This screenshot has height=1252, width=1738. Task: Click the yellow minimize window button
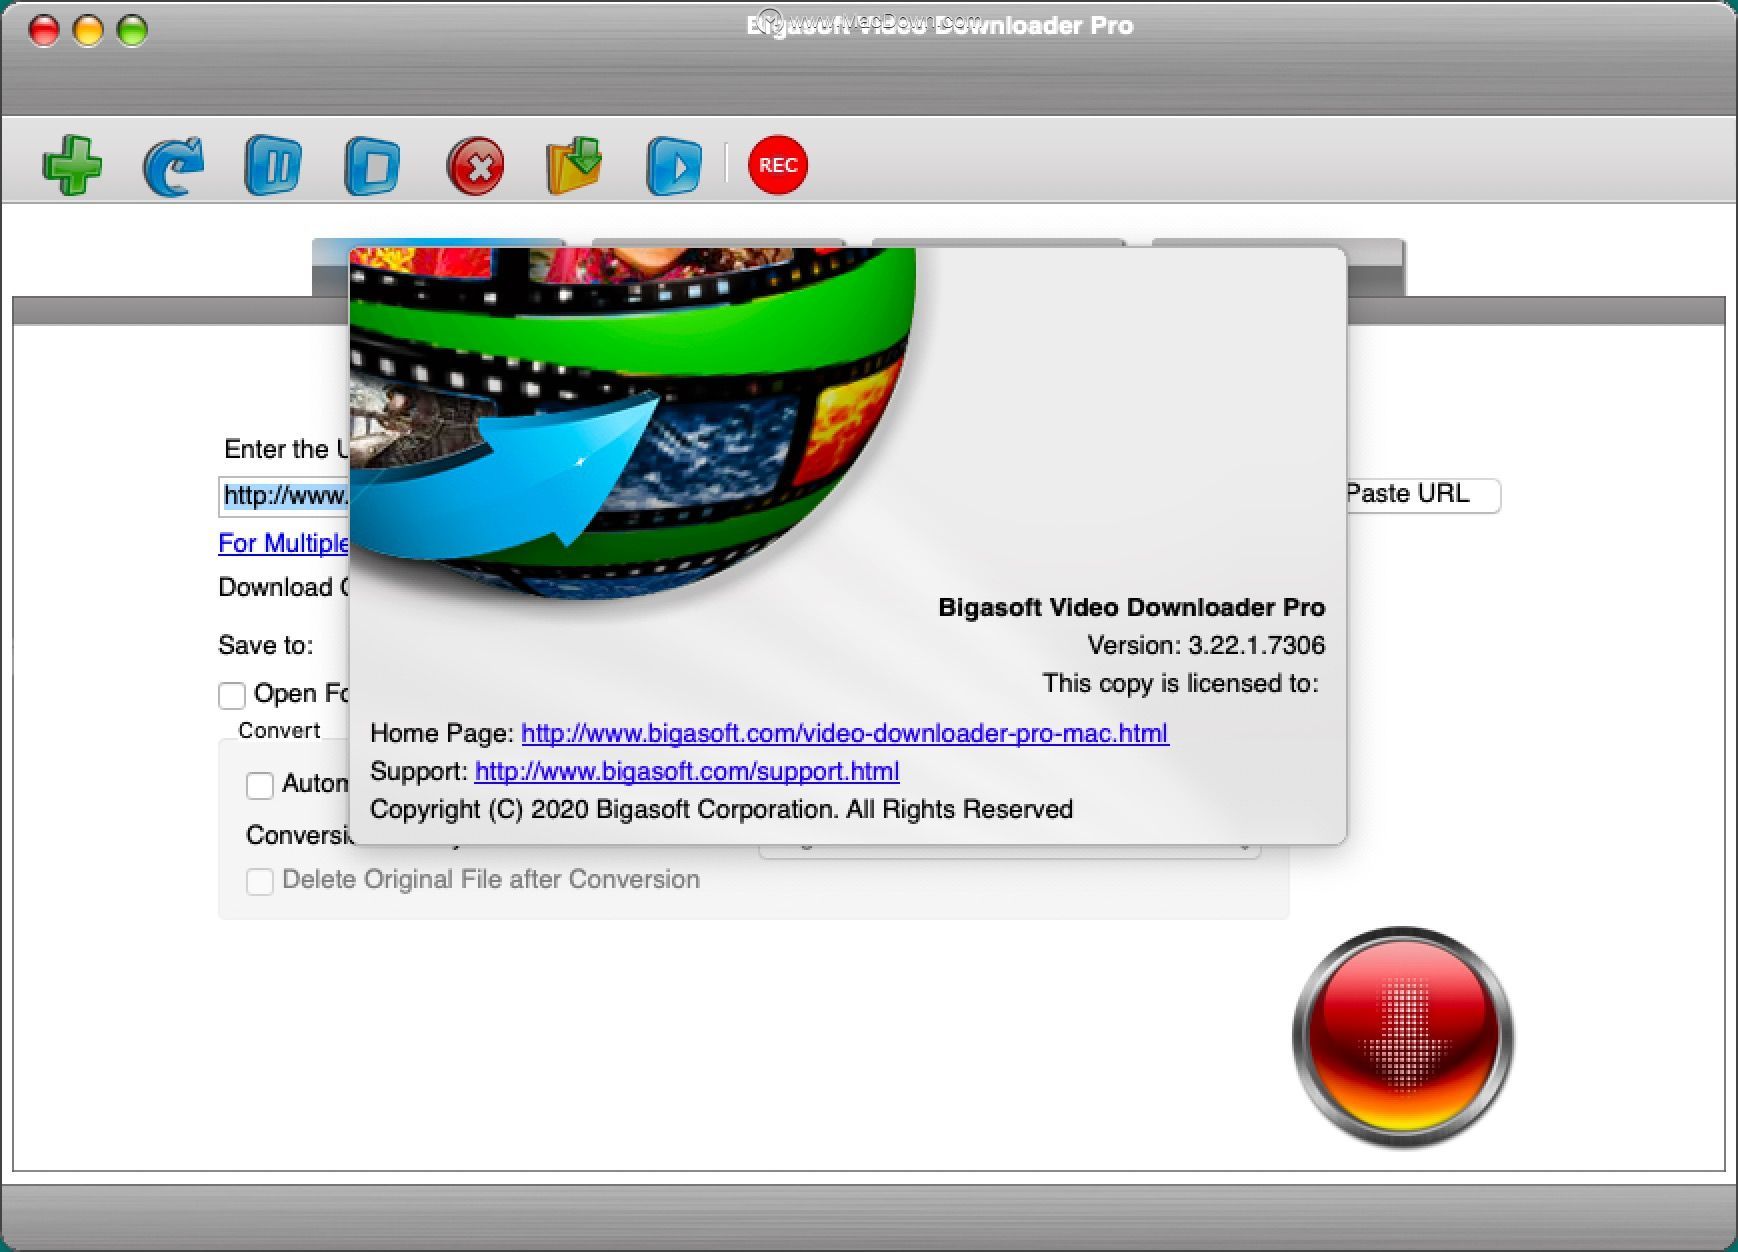[88, 30]
